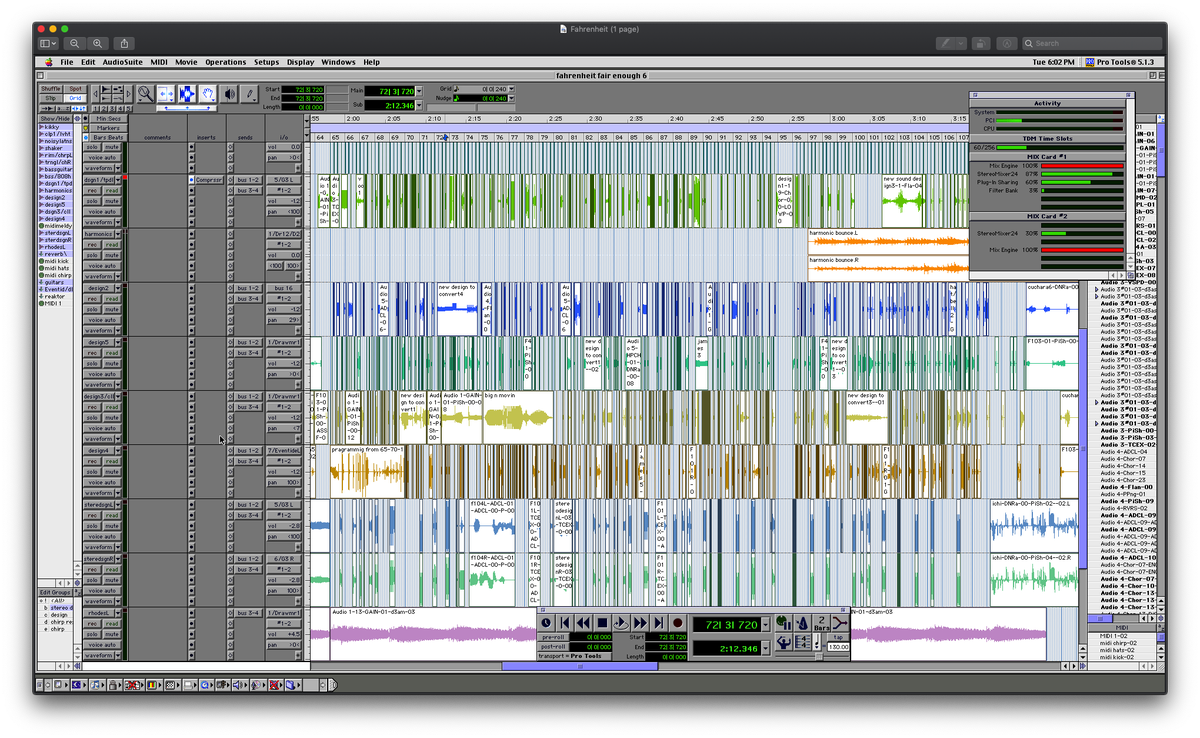
Task: Mute the rhodesL track
Action: [x=112, y=634]
